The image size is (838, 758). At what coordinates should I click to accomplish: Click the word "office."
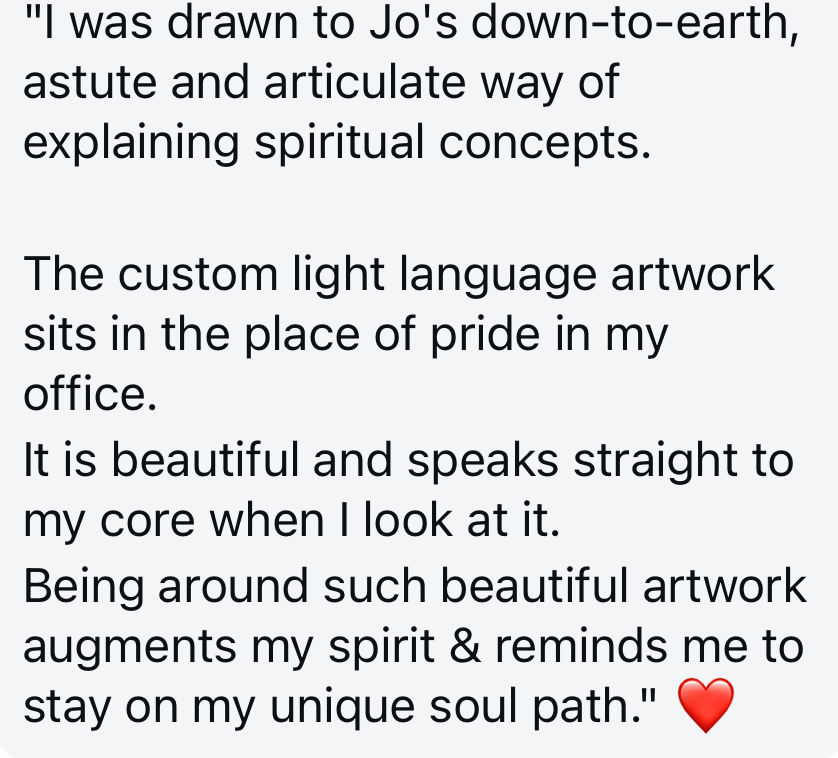(90, 393)
